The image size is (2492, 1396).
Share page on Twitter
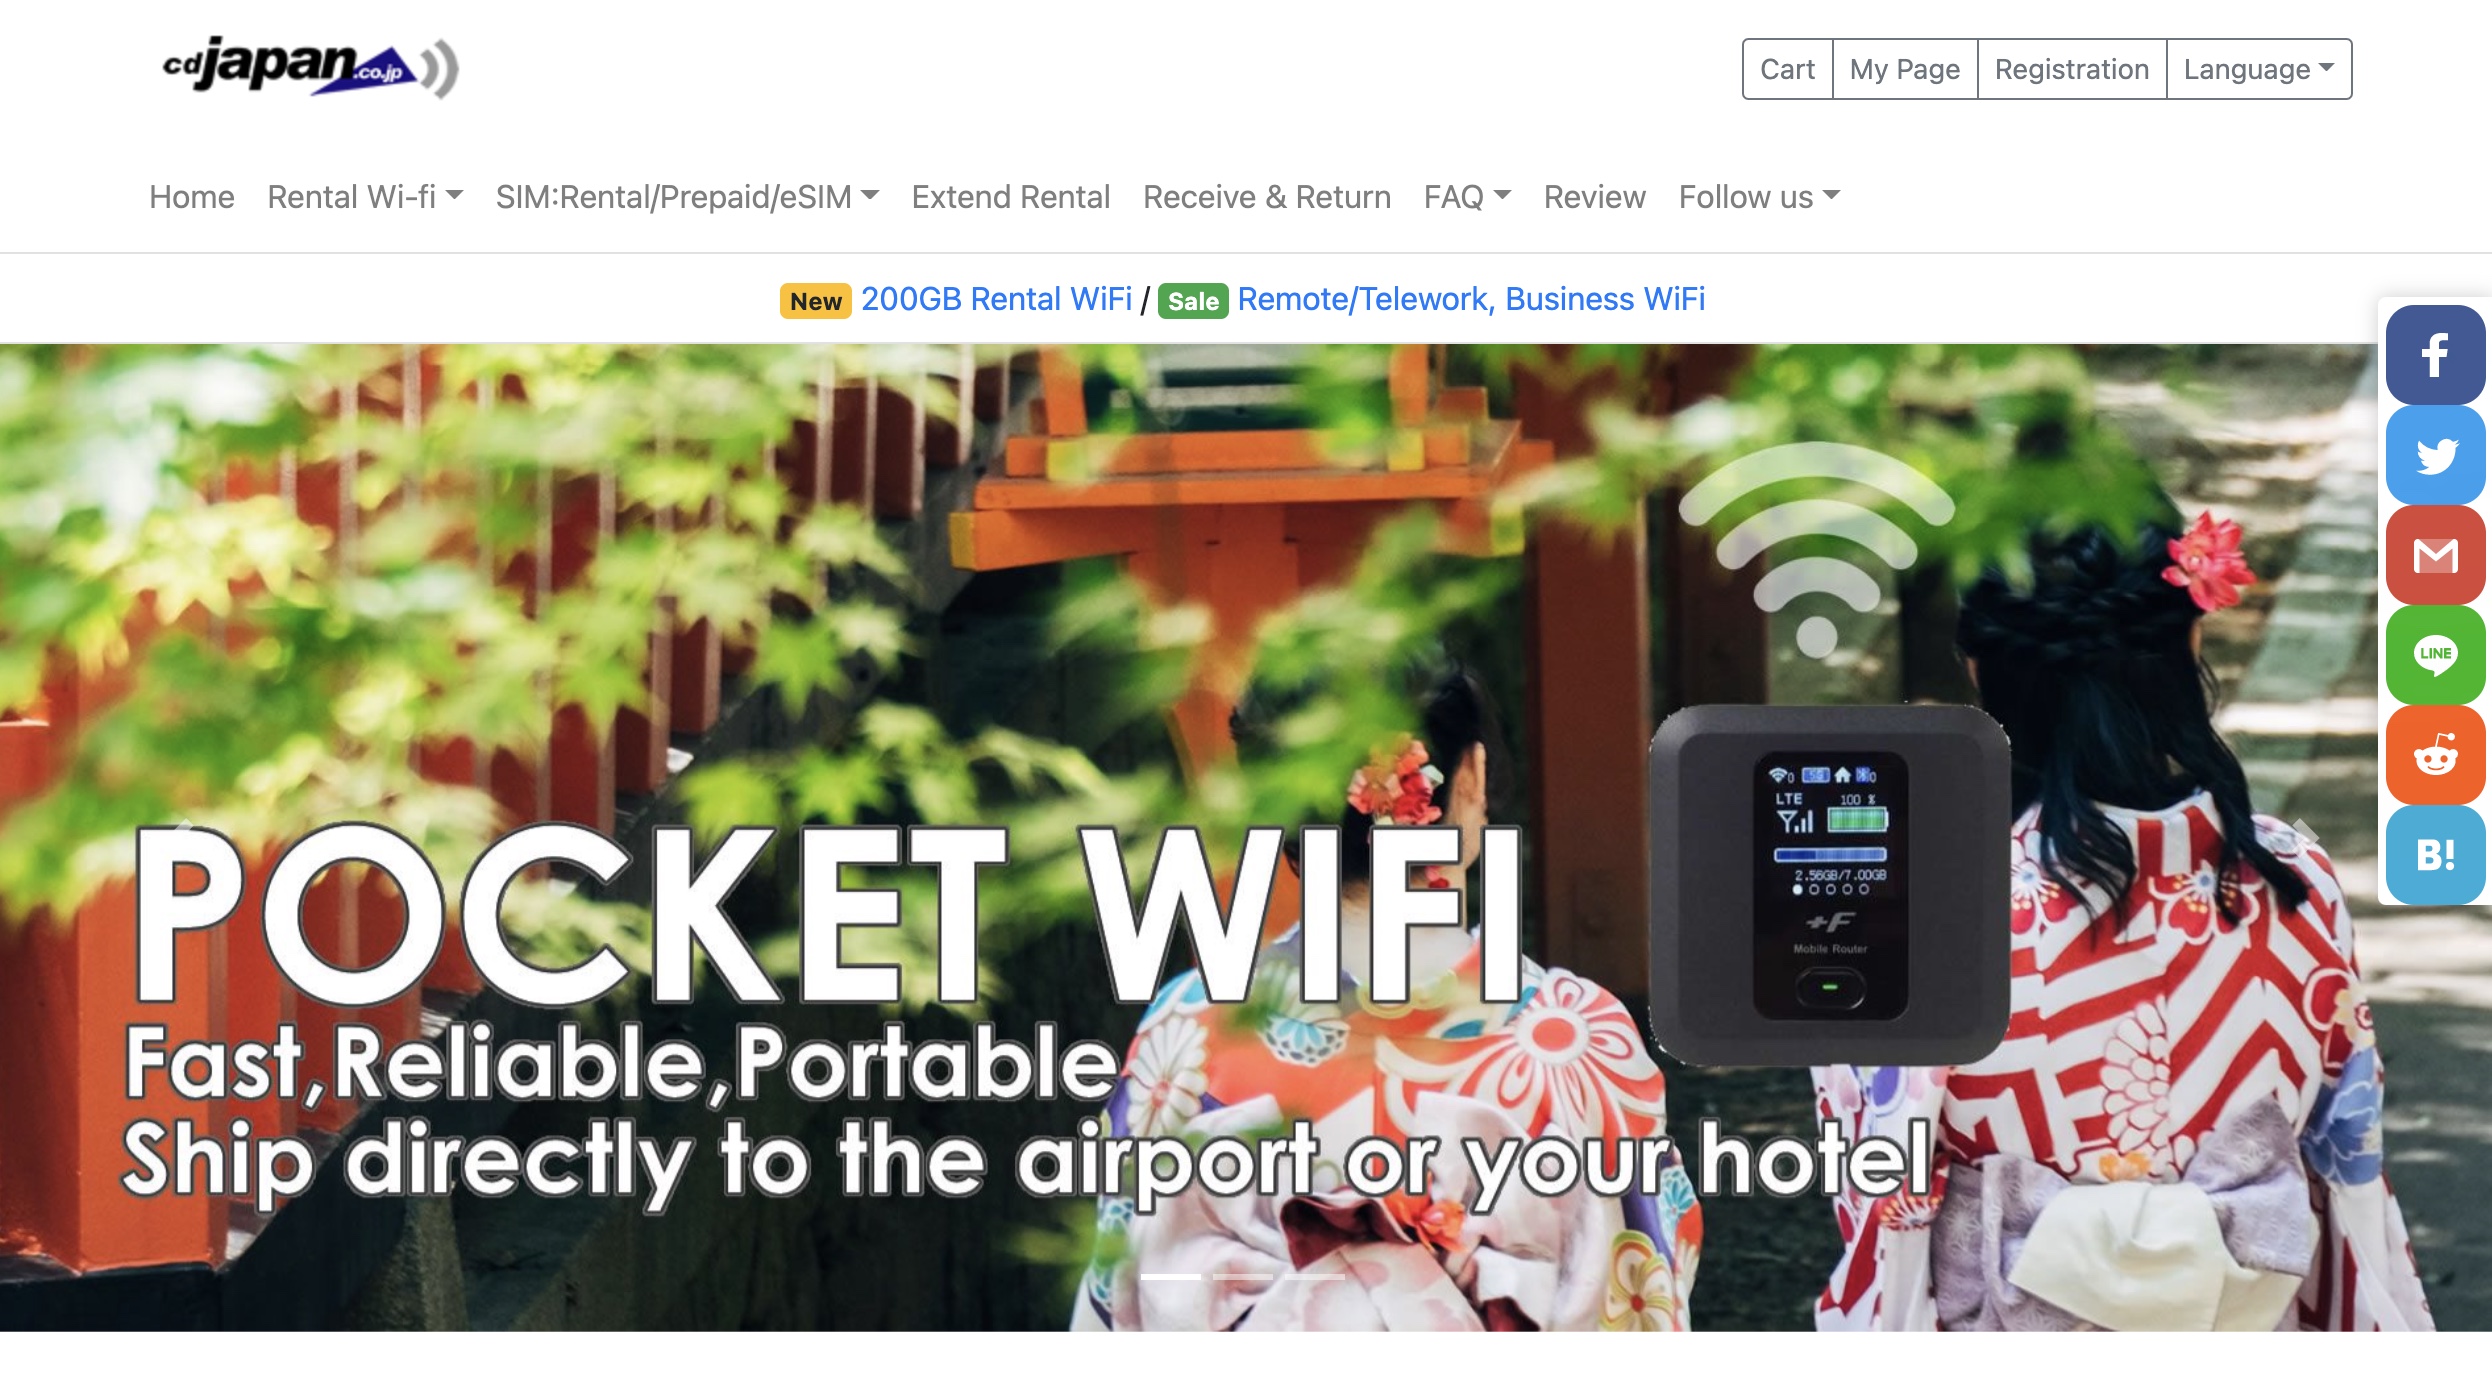(2435, 455)
